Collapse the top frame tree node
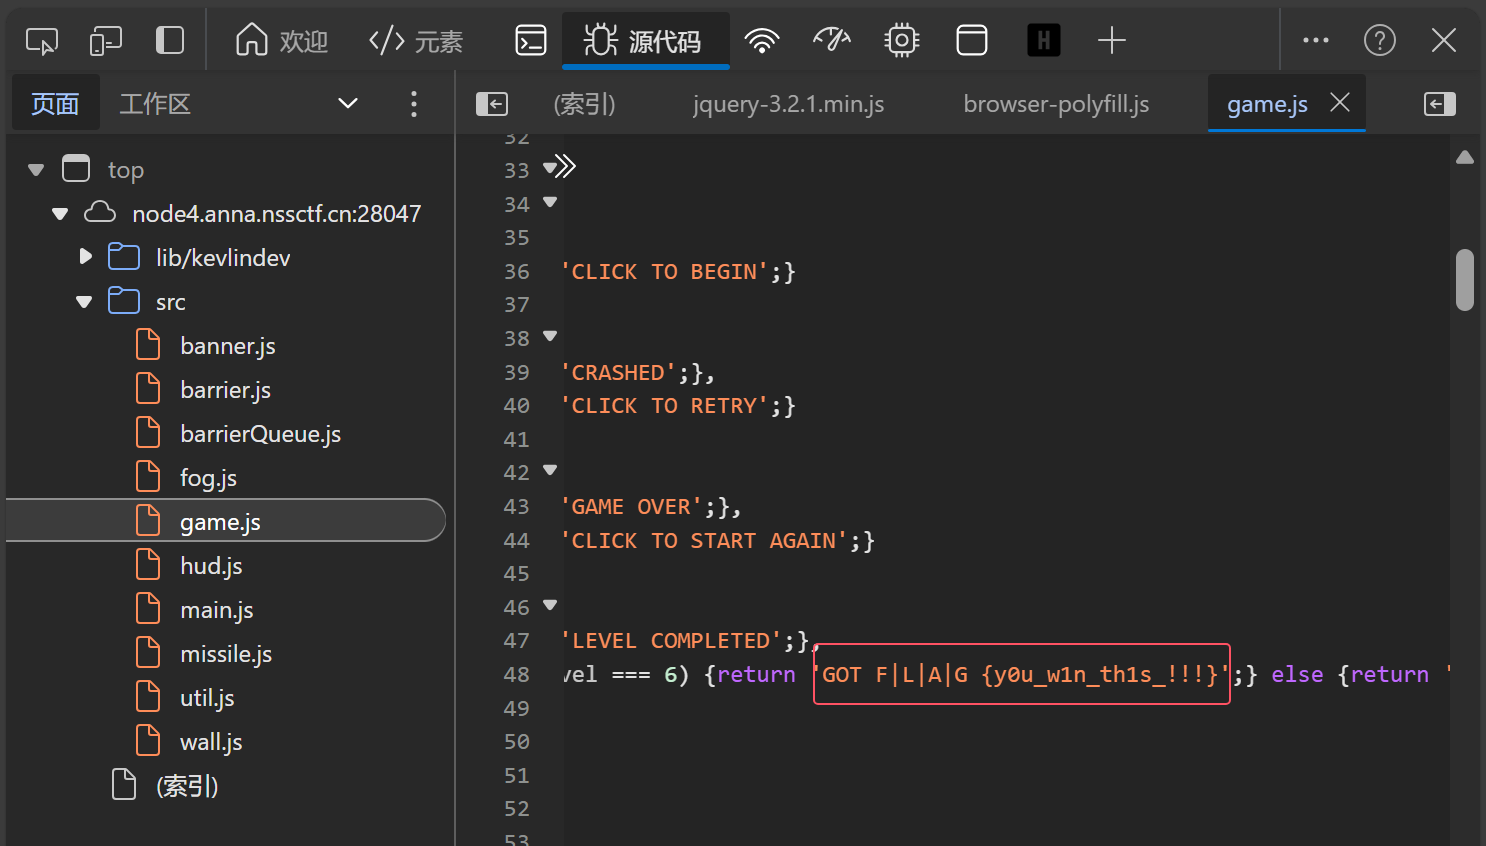 (36, 170)
